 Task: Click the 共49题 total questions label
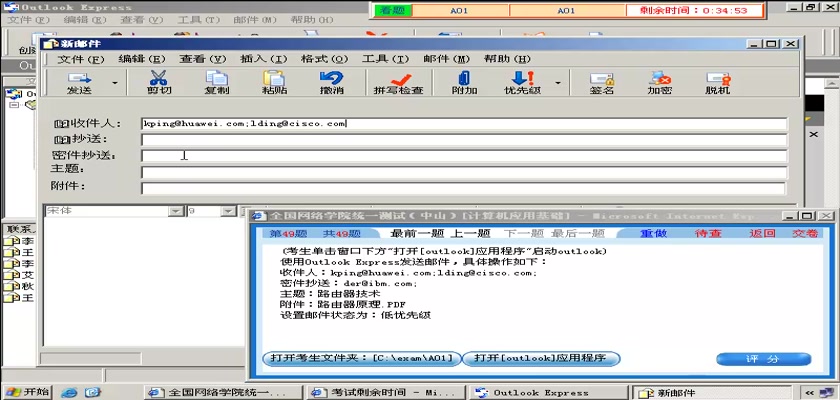pyautogui.click(x=342, y=233)
